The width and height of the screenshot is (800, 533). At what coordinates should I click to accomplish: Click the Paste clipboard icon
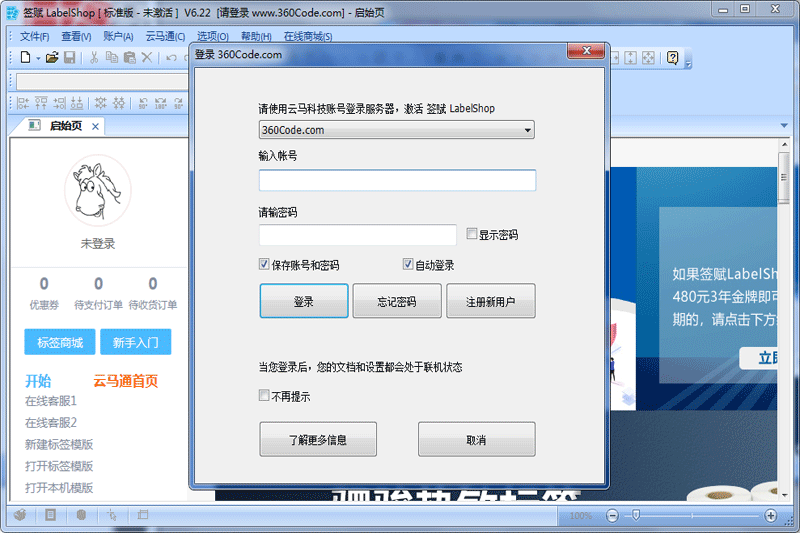point(130,57)
